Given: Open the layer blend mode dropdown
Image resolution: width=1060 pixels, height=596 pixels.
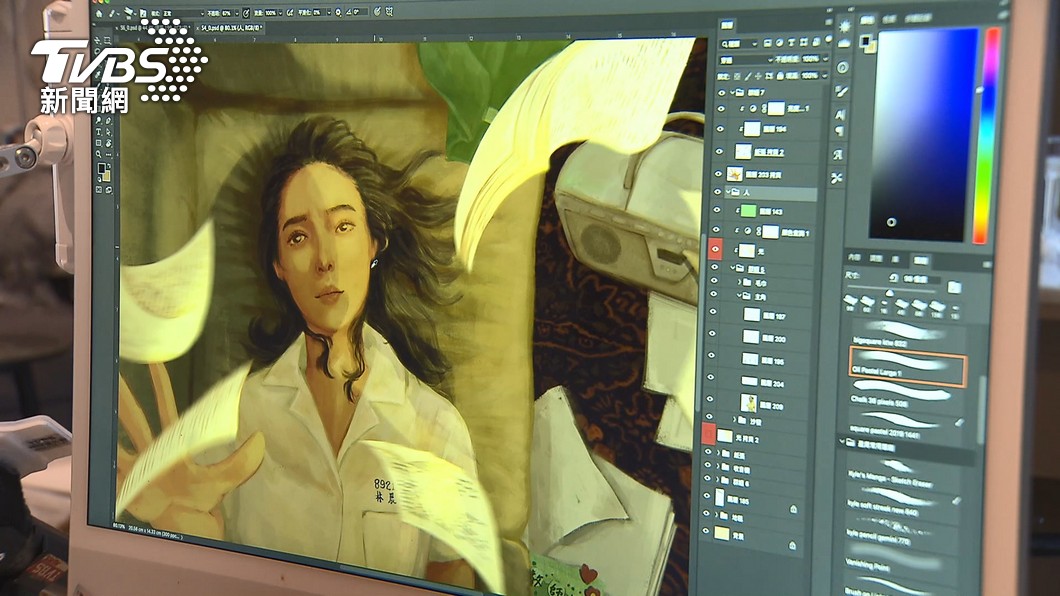Looking at the screenshot, I should pos(744,59).
